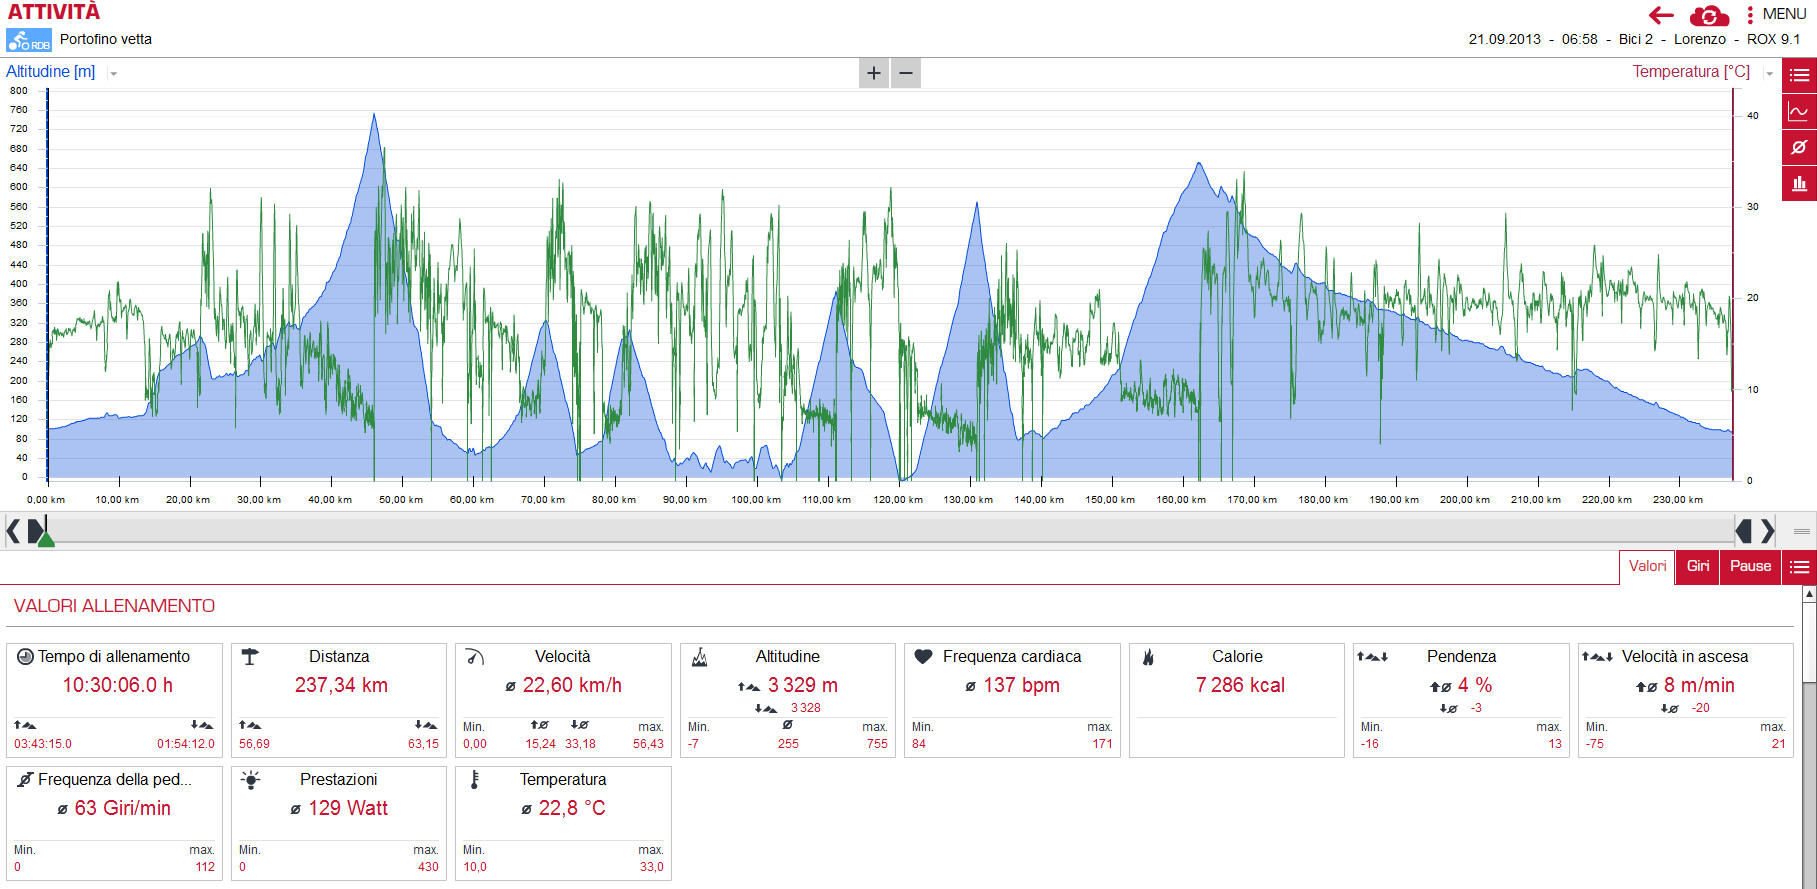Click the green timeline position marker
Image resolution: width=1817 pixels, height=889 pixels.
coord(45,538)
